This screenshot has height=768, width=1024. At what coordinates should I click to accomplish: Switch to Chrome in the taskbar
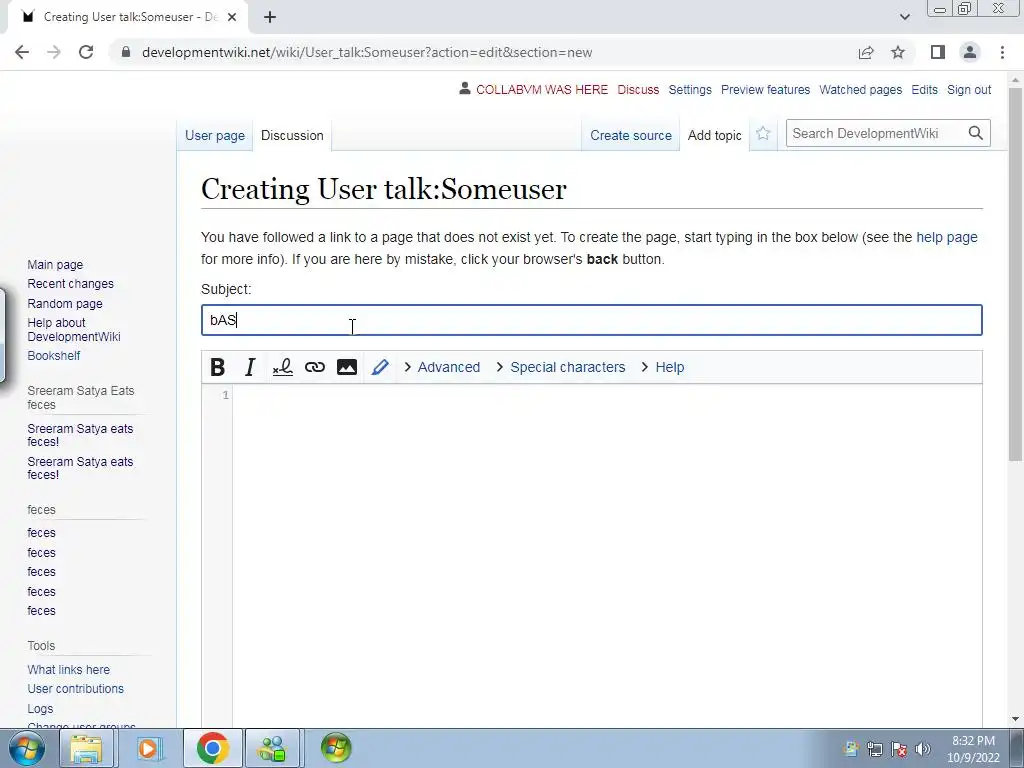(212, 748)
